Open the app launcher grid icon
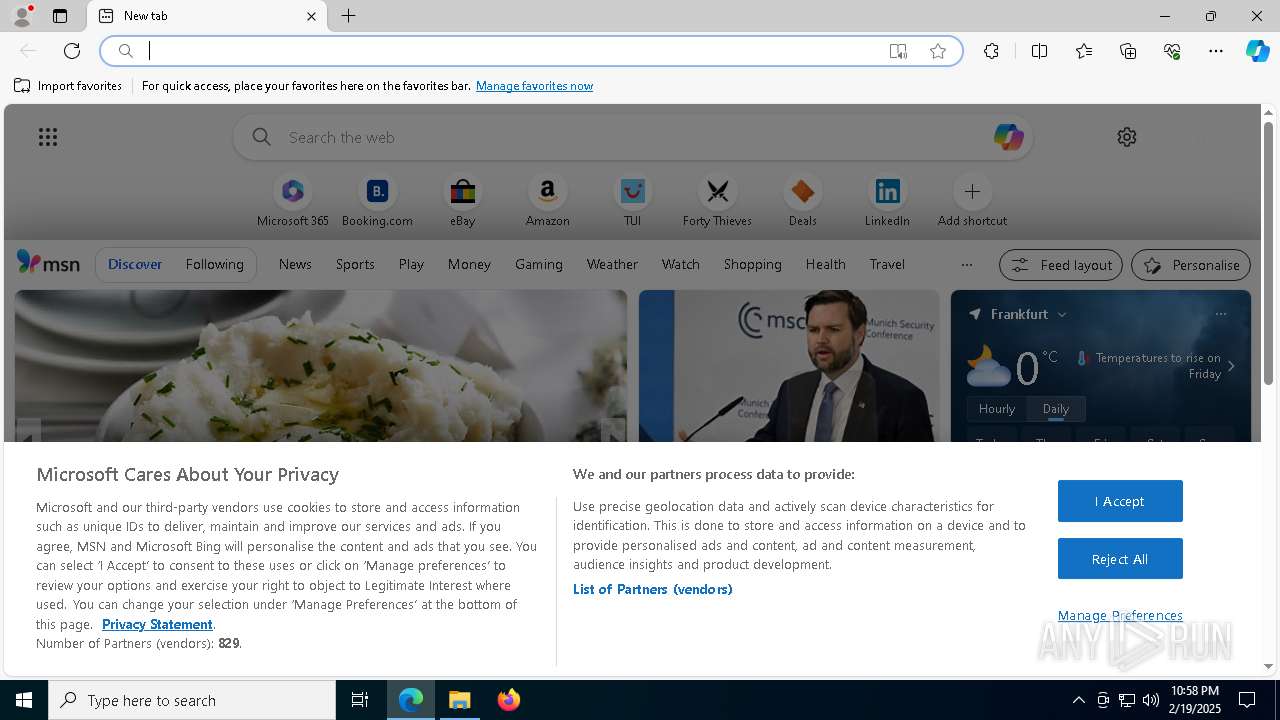 click(48, 137)
